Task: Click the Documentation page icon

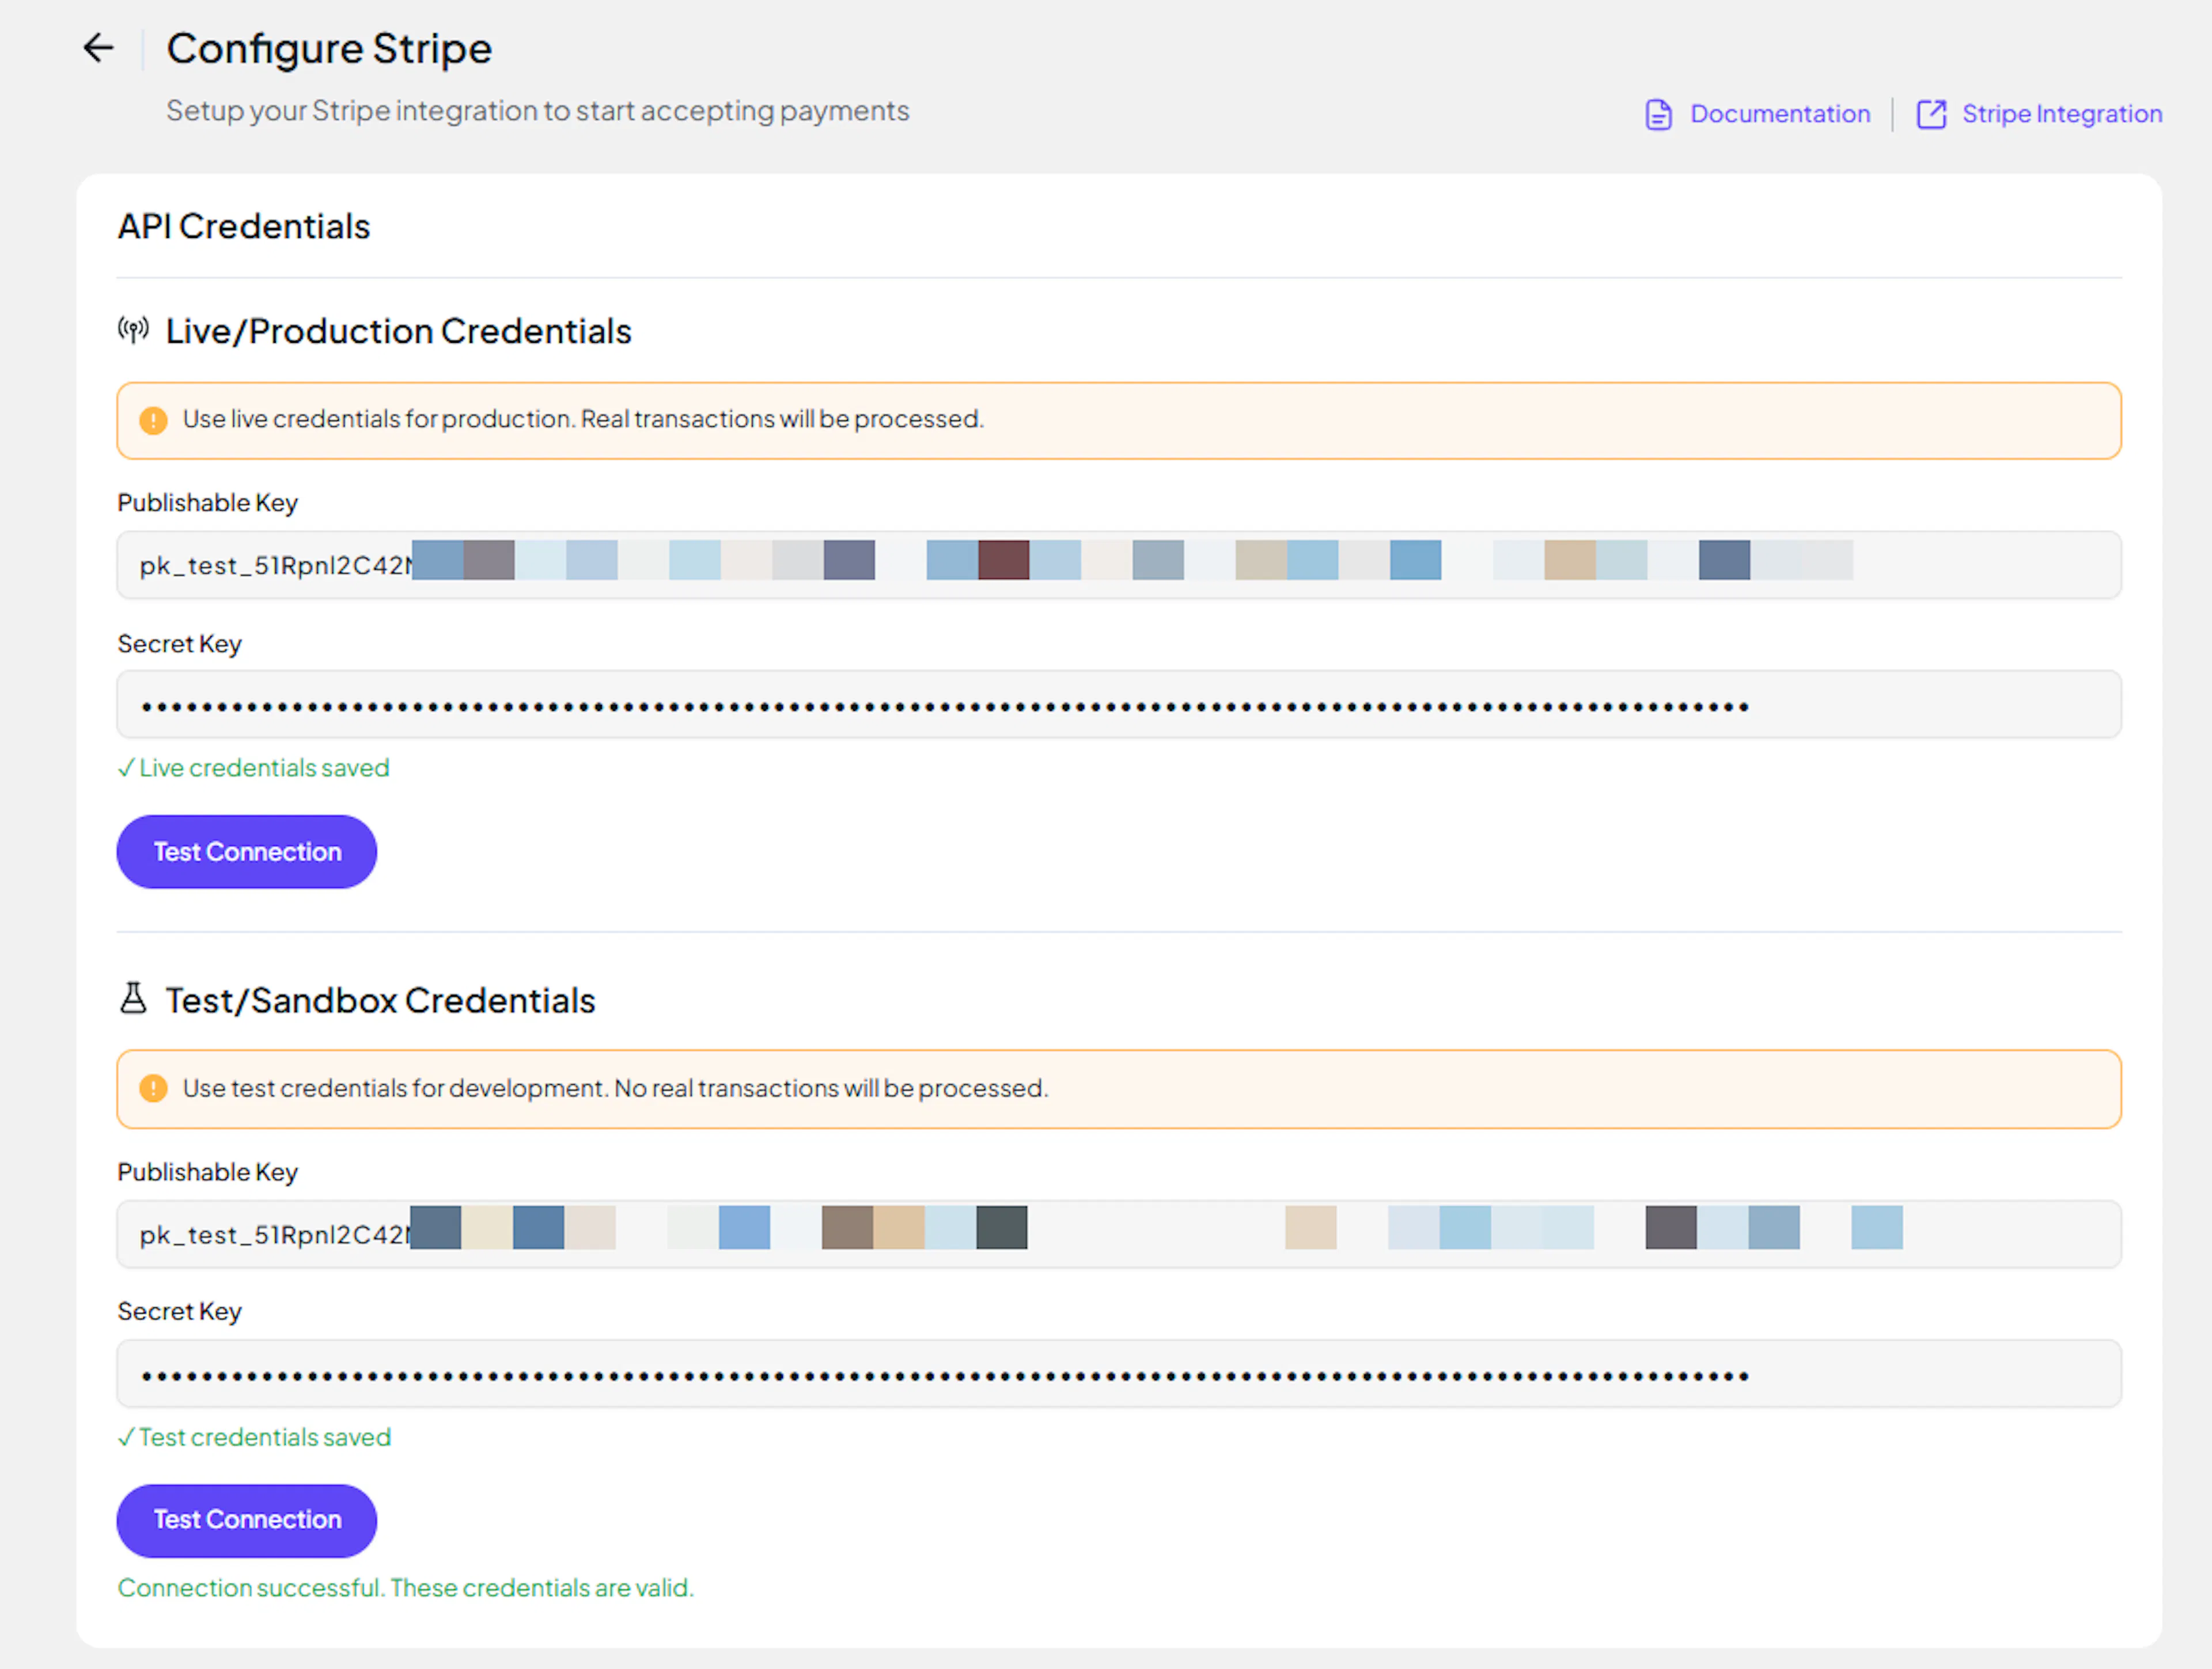Action: [x=1658, y=115]
